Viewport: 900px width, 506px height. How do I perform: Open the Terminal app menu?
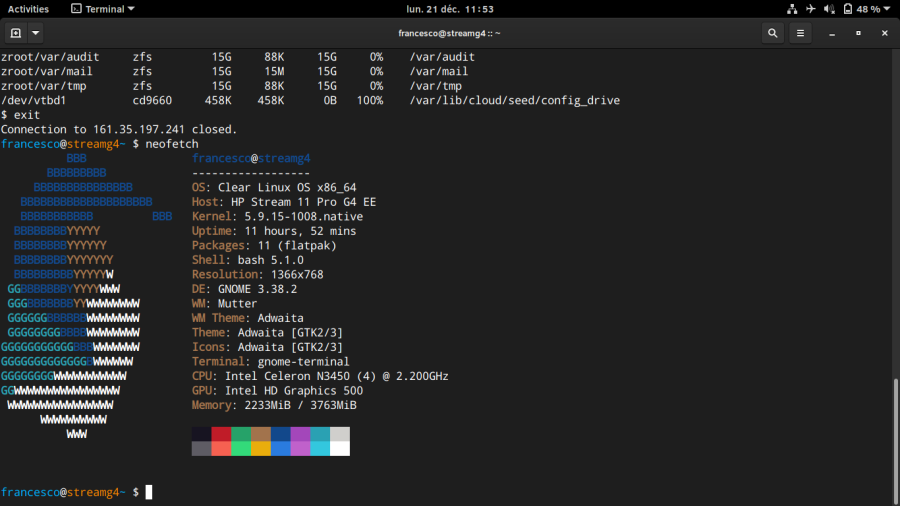coord(104,9)
